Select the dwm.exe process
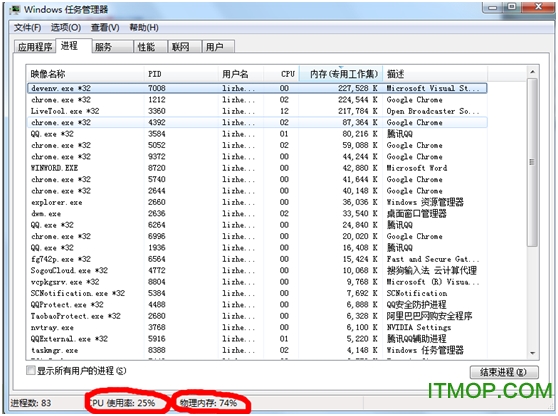Image resolution: width=558 pixels, height=416 pixels. [257, 214]
